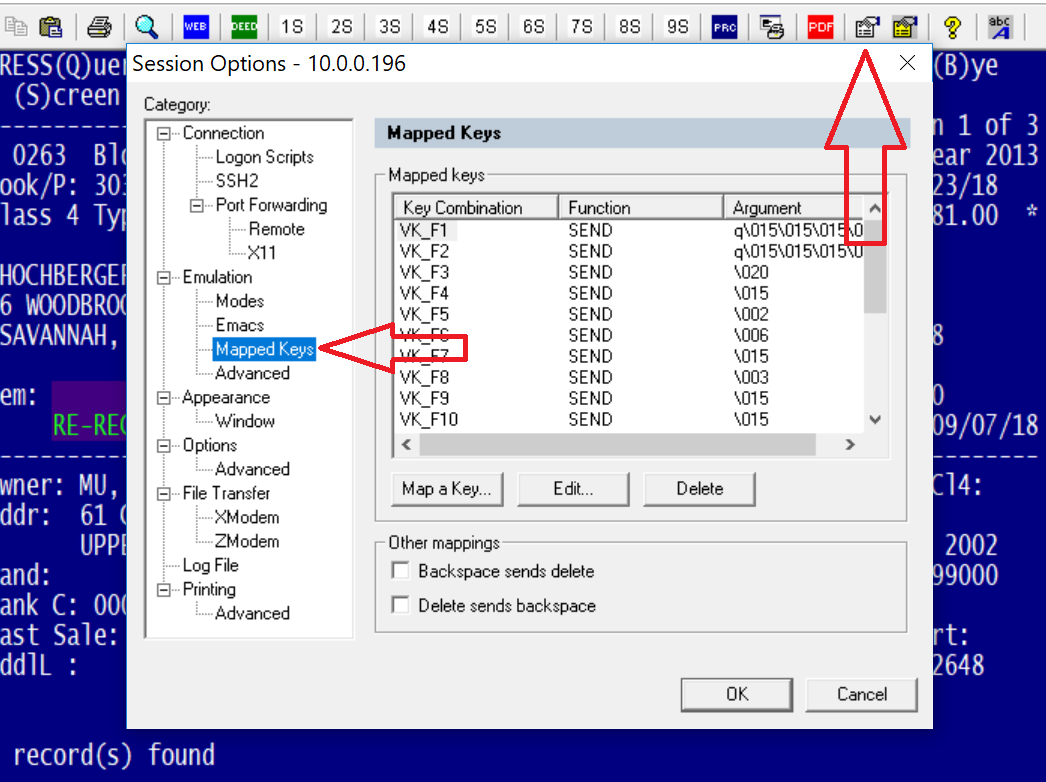Click mapped keys list scroll down arrow
This screenshot has height=782, width=1046.
coord(875,420)
